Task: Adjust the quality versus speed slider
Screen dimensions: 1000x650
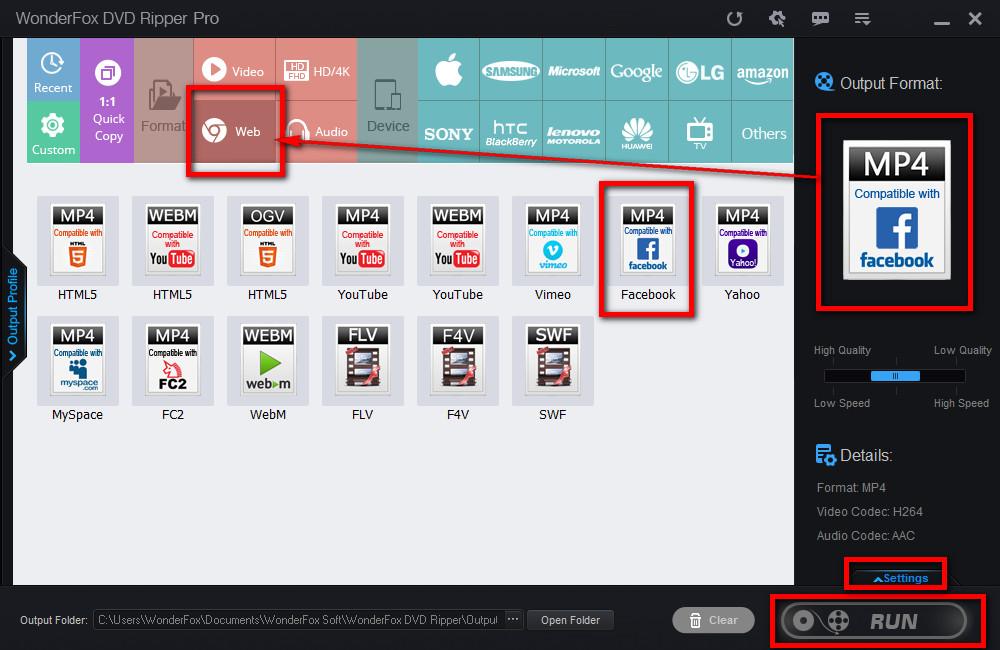Action: tap(895, 376)
